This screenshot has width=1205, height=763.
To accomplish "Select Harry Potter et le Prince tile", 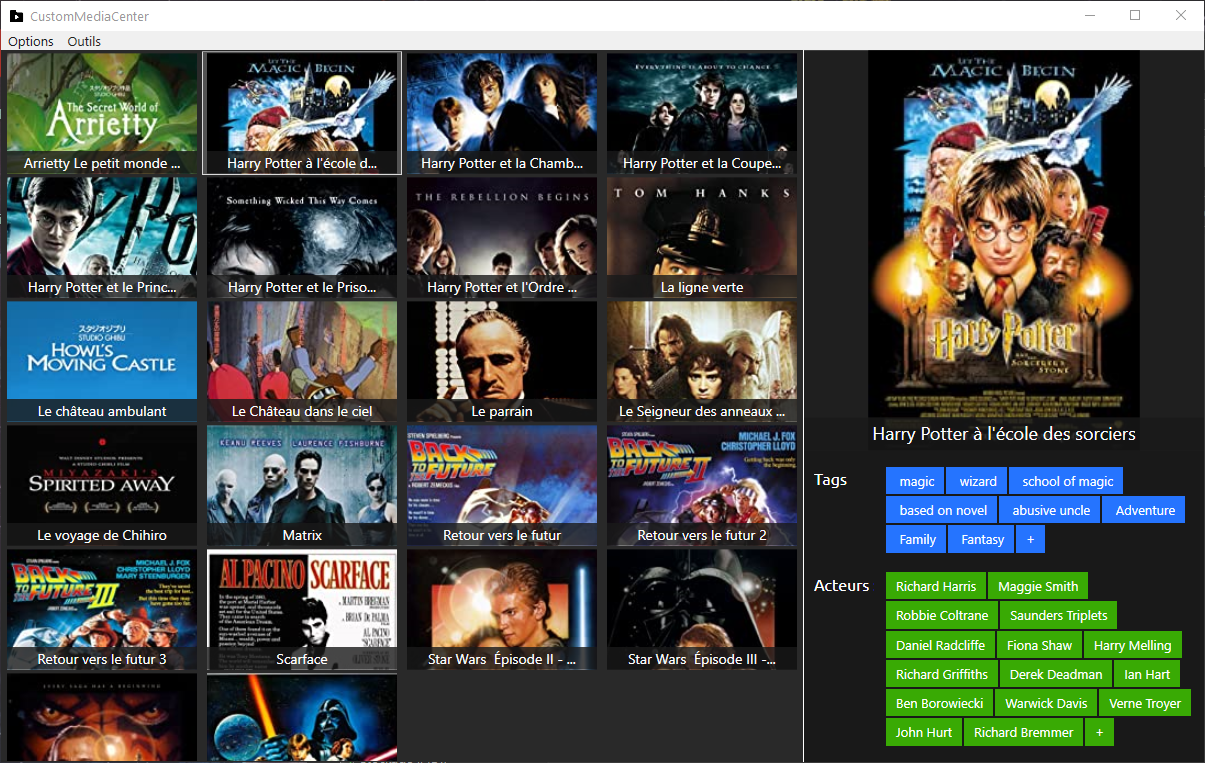I will pyautogui.click(x=102, y=237).
